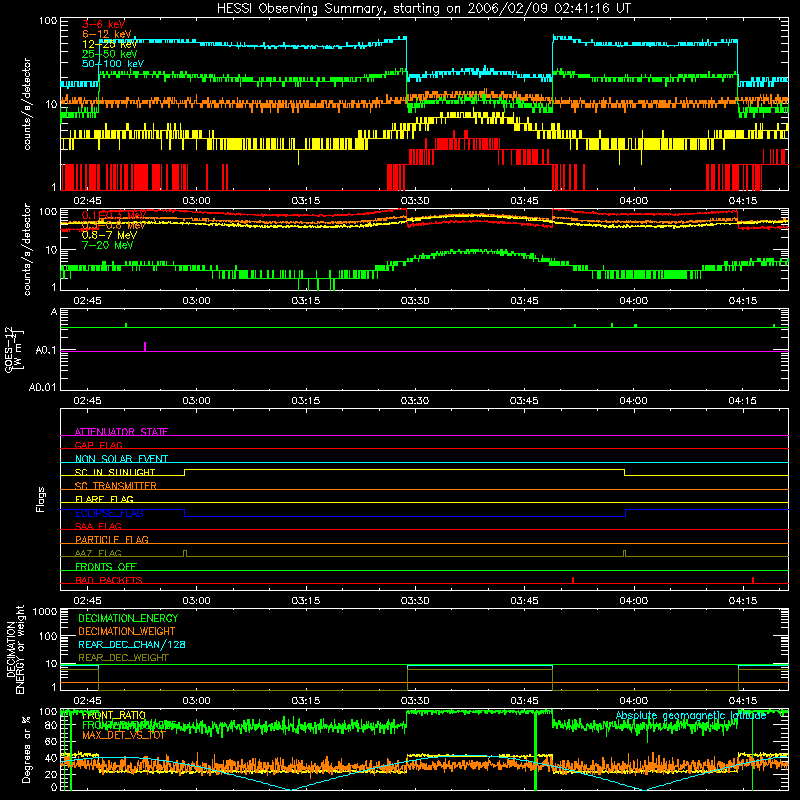Select the PARTICLE_FLAG label
Image resolution: width=800 pixels, height=800 pixels.
point(112,539)
